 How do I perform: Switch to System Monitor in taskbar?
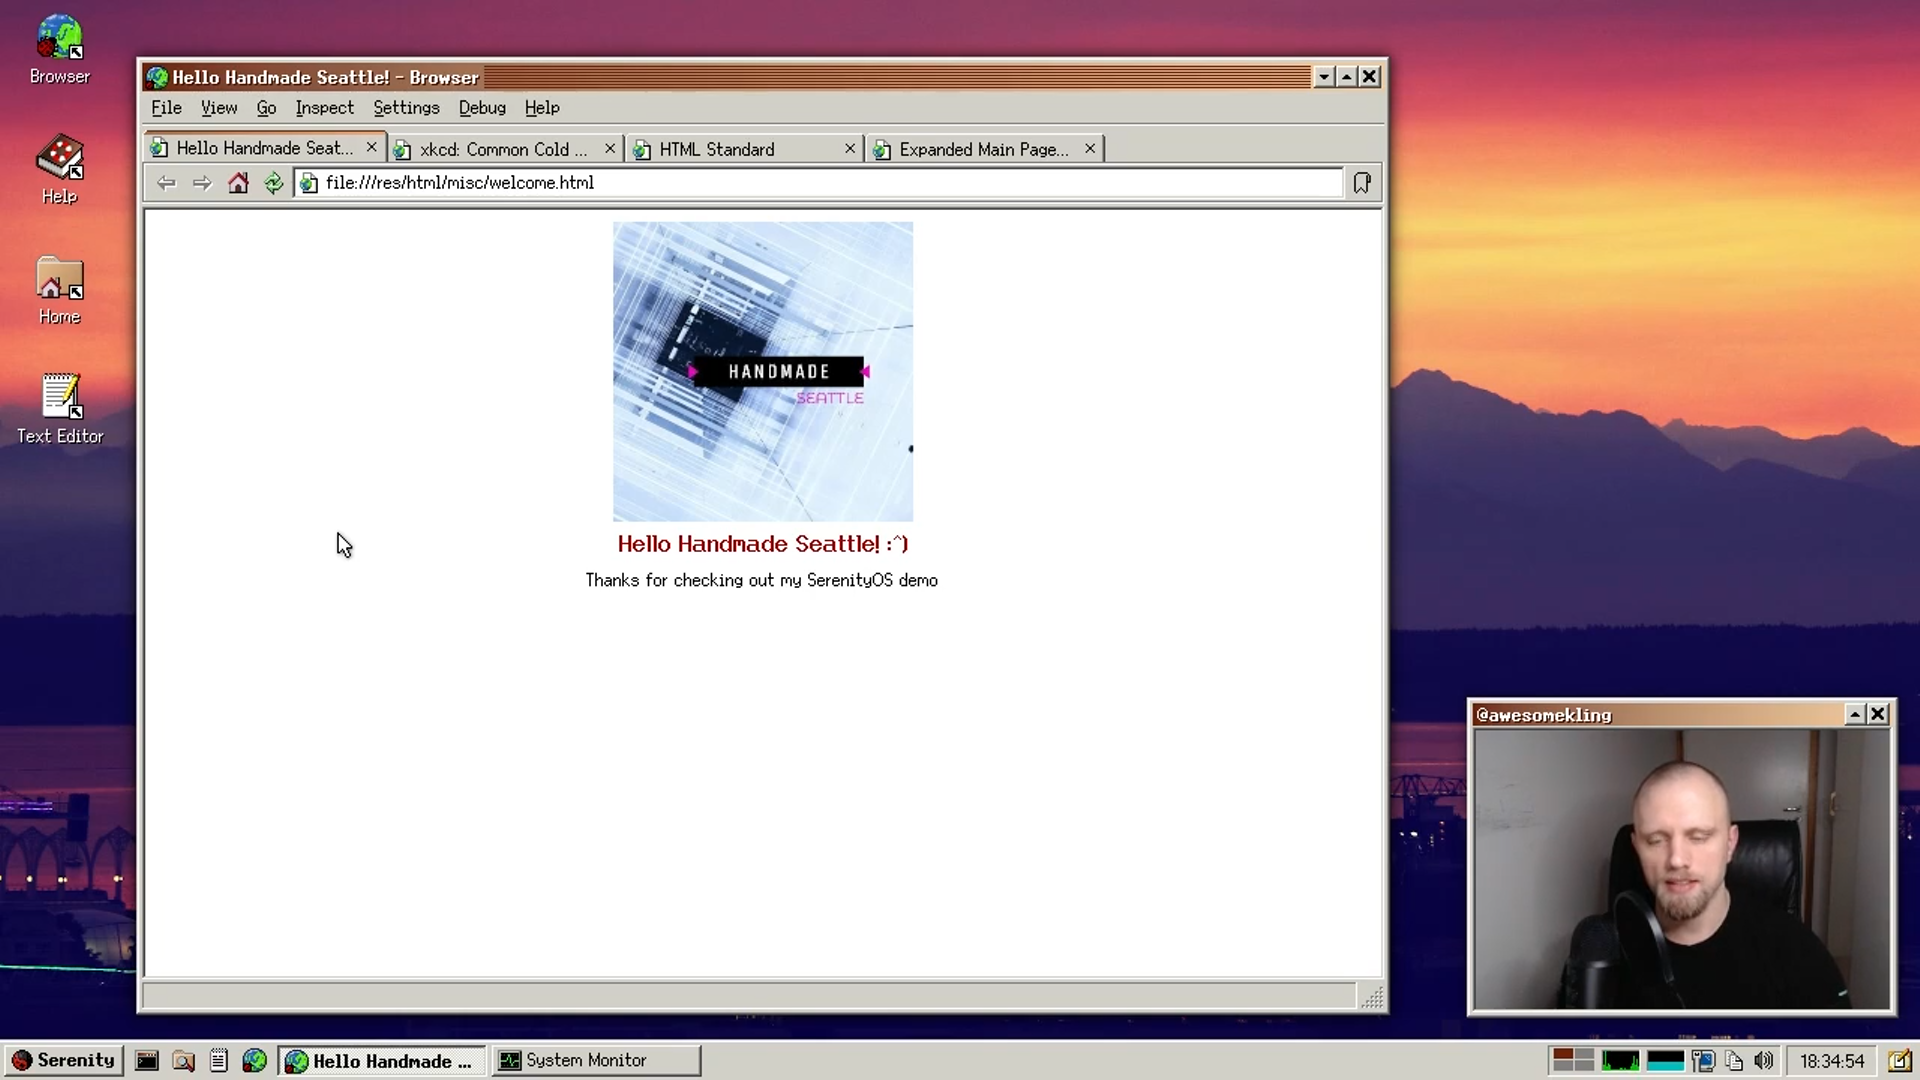596,1060
